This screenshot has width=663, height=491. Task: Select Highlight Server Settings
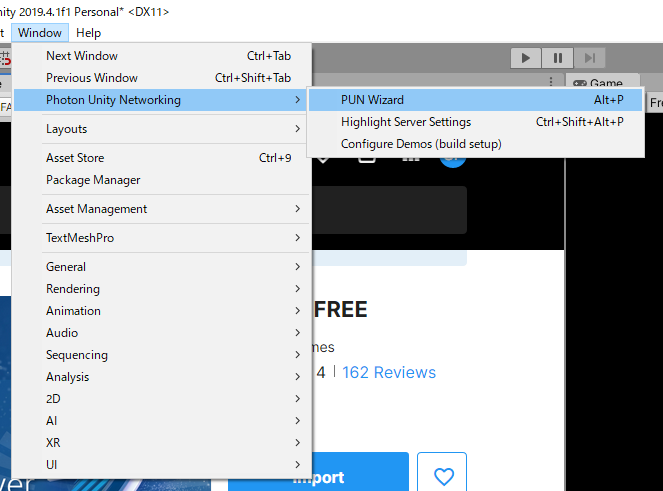[x=475, y=122]
